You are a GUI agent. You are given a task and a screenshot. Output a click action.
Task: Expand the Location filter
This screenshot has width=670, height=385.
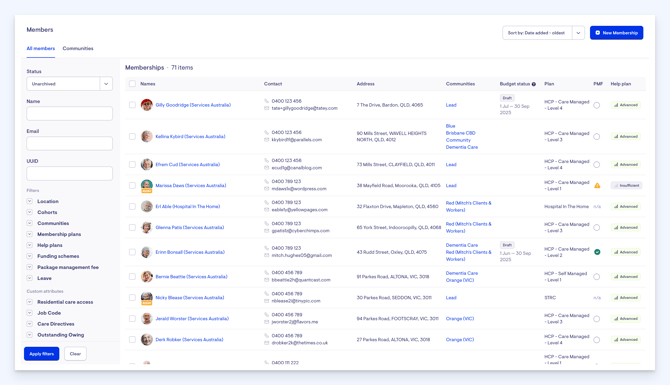pos(29,201)
